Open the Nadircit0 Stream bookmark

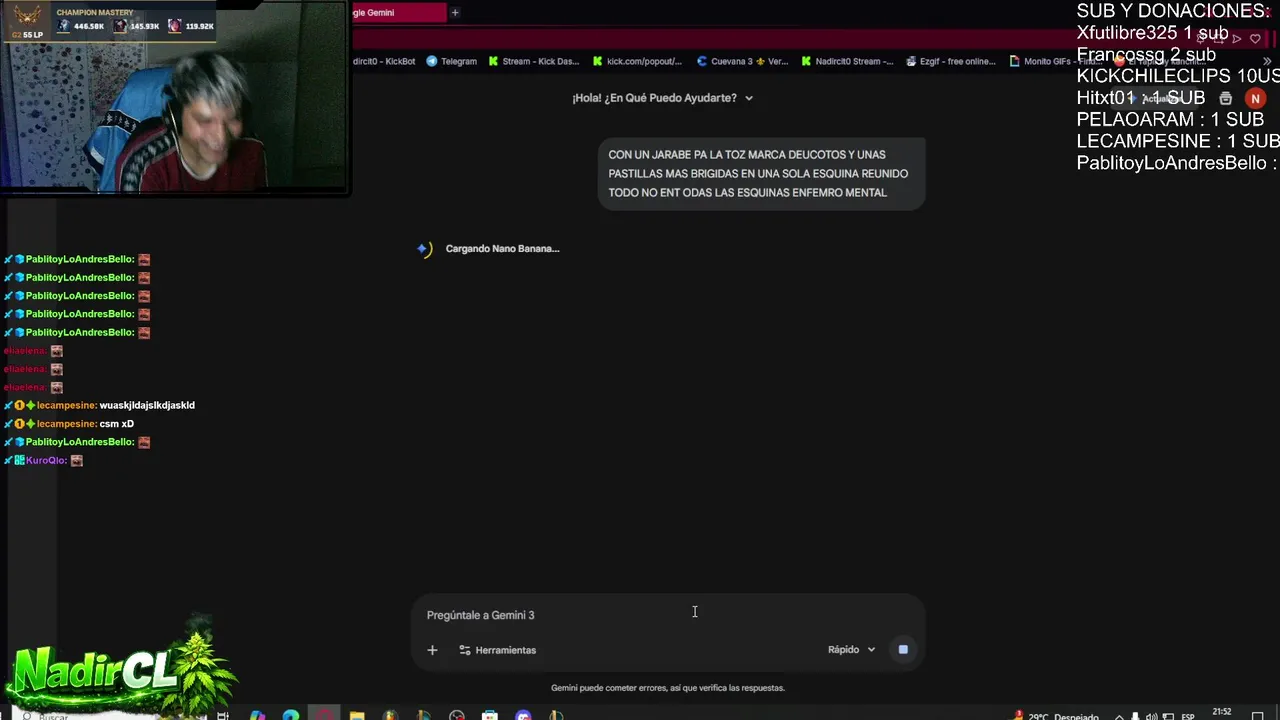(847, 61)
